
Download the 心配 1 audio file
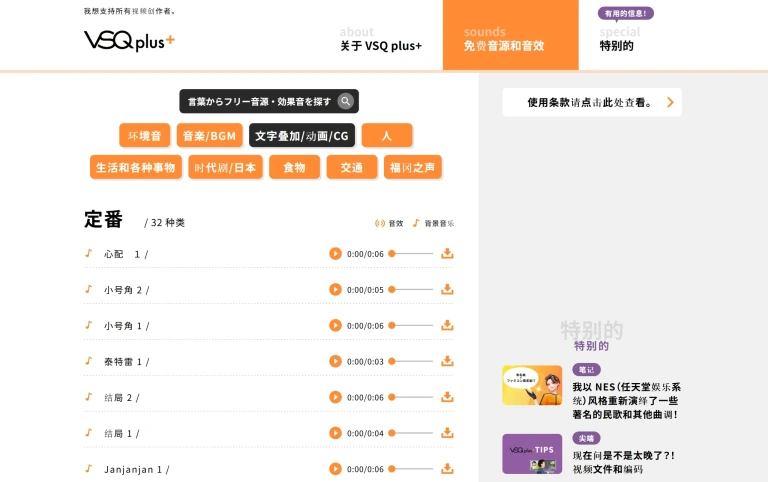(x=447, y=253)
